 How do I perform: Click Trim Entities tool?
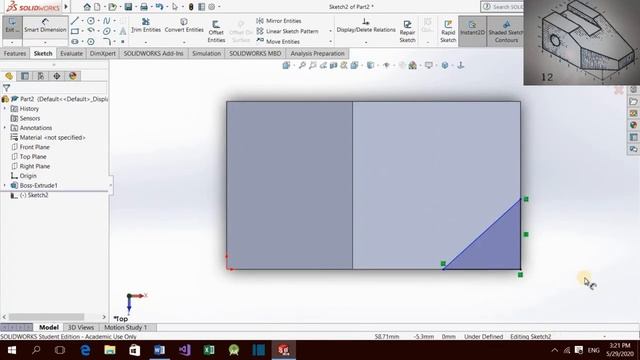(146, 25)
